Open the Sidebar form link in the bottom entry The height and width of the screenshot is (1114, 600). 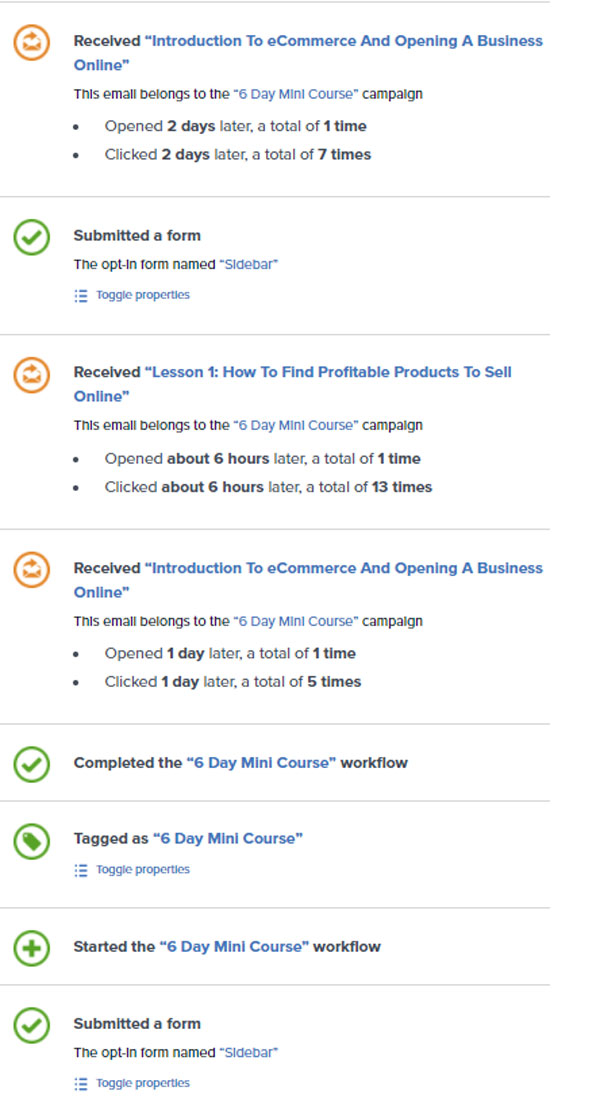(249, 1052)
